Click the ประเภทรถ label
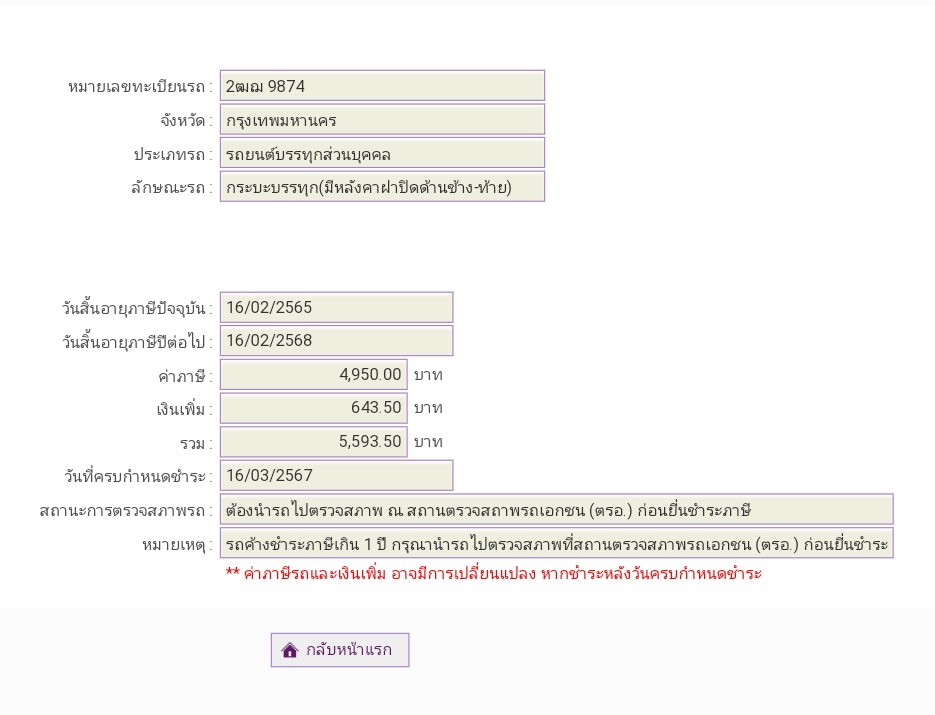 point(173,154)
